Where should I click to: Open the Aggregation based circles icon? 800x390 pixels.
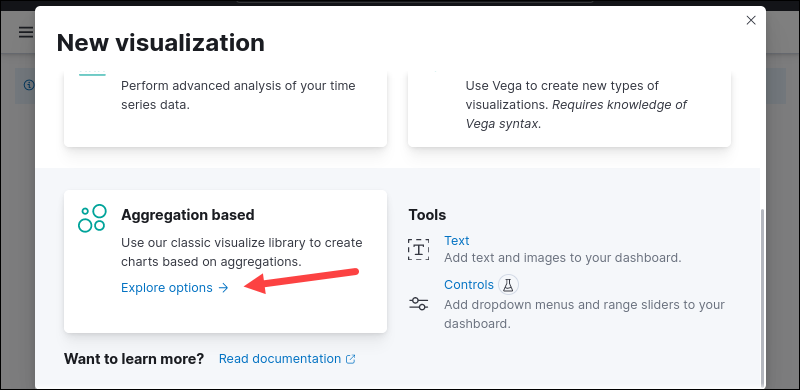(x=92, y=218)
